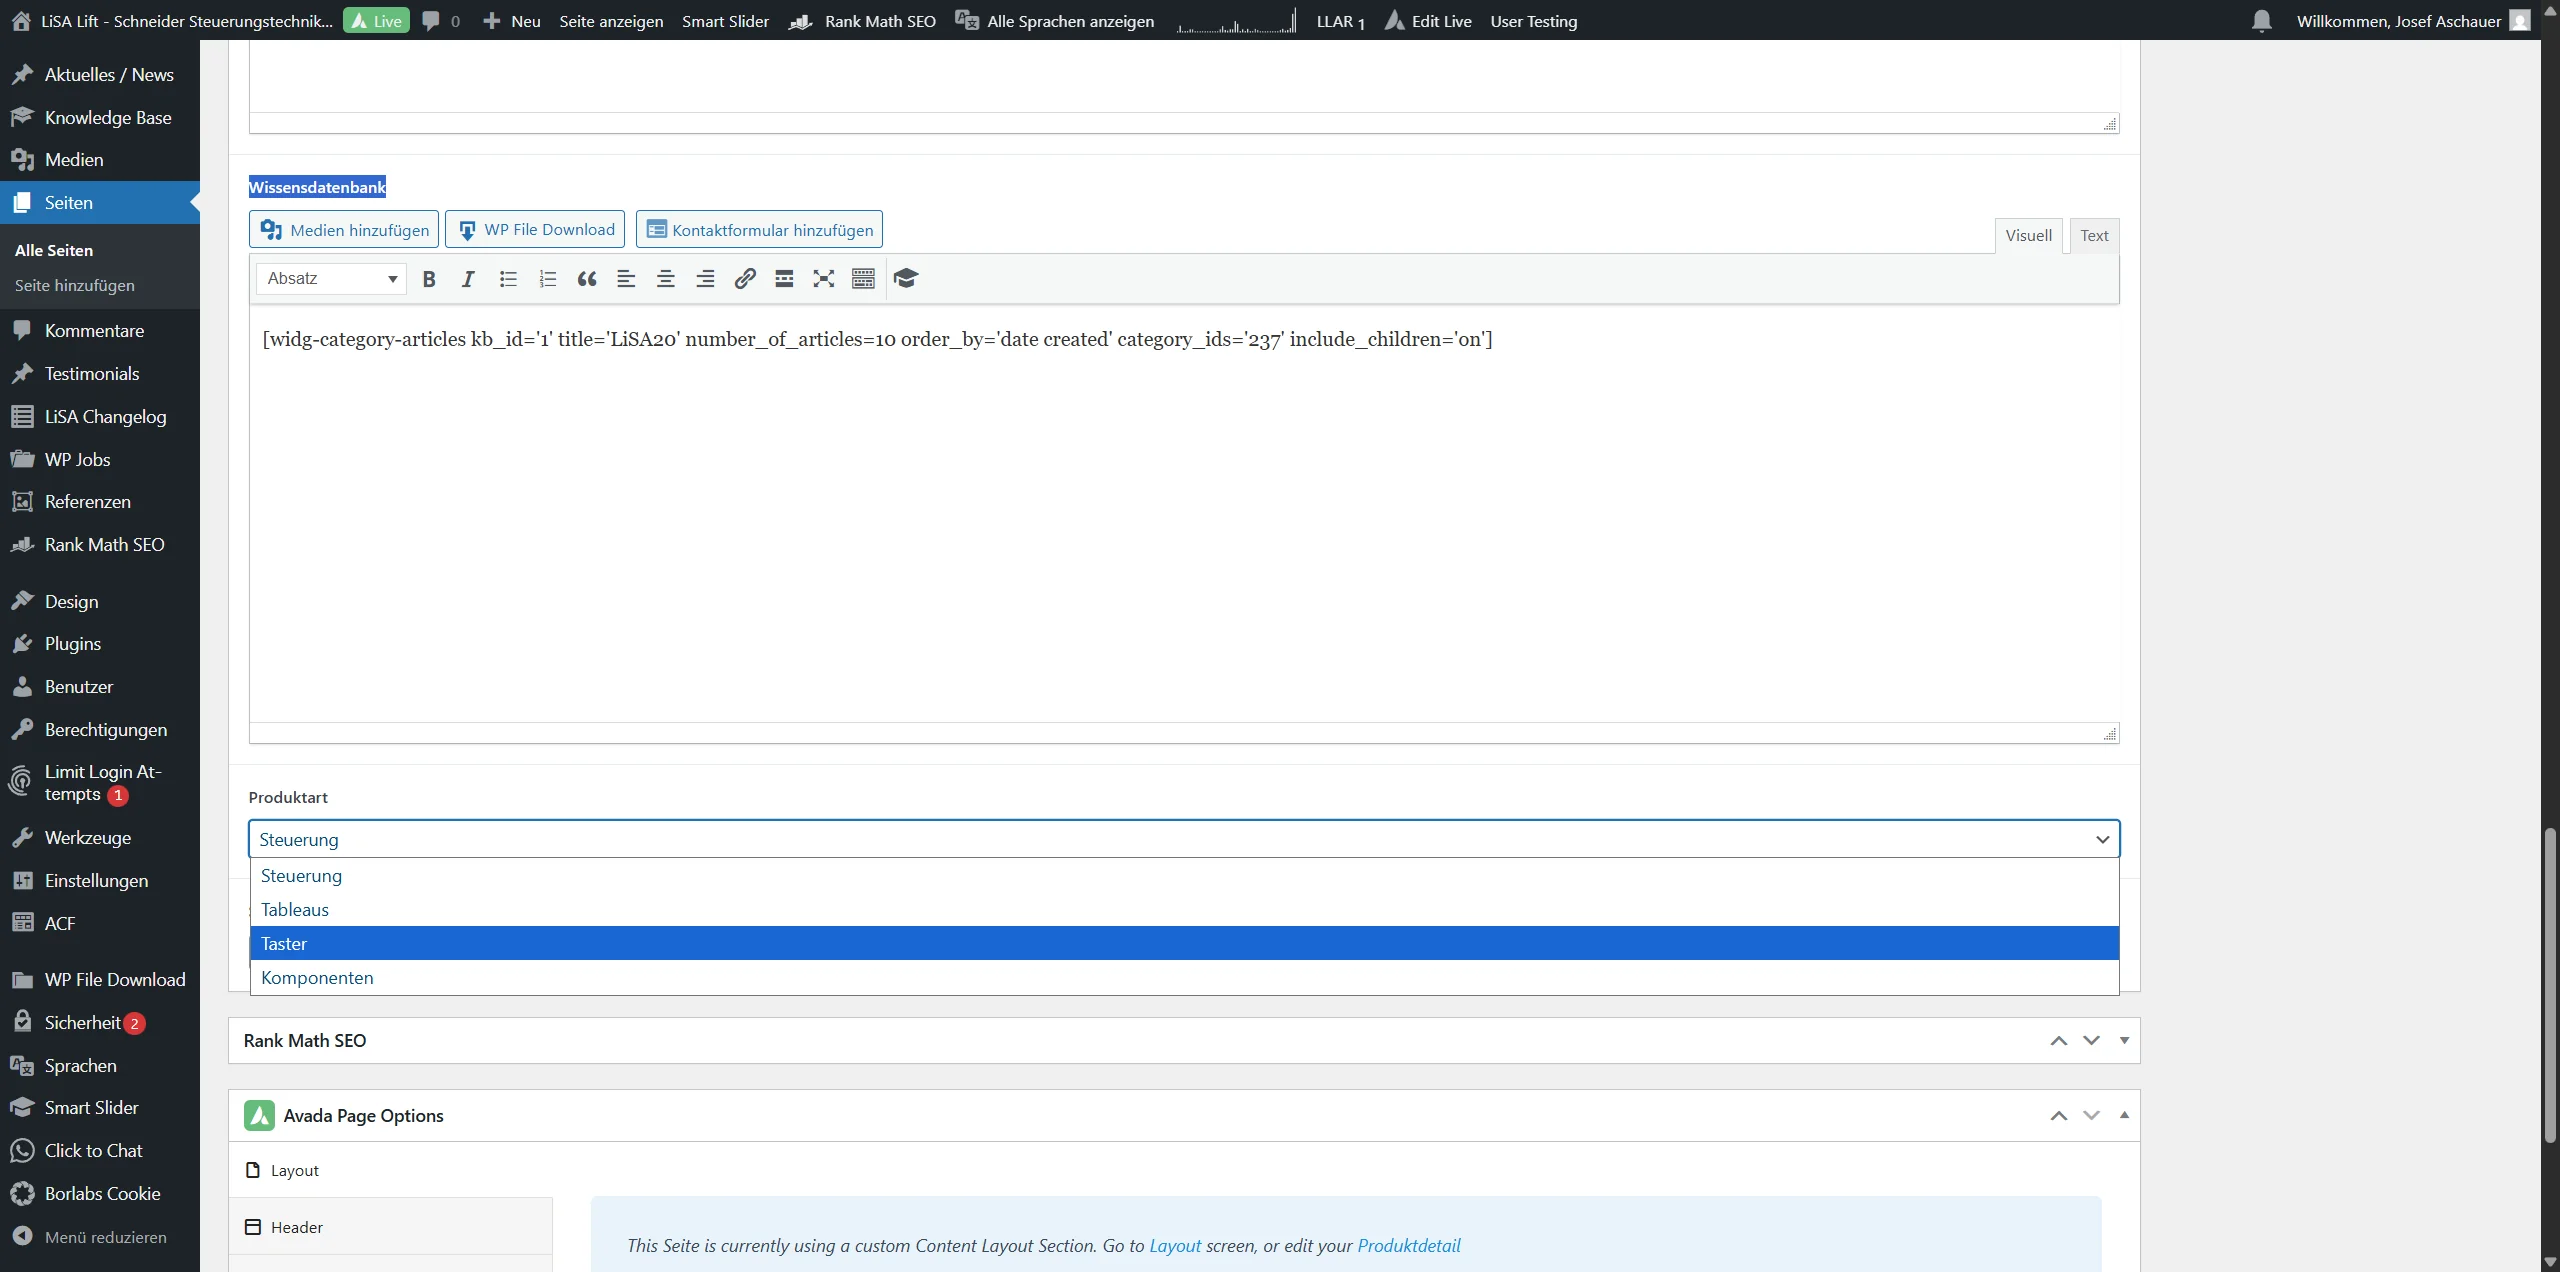Open the Produktdetail layout link
Screen dimensions: 2560x1272
pyautogui.click(x=1408, y=1245)
